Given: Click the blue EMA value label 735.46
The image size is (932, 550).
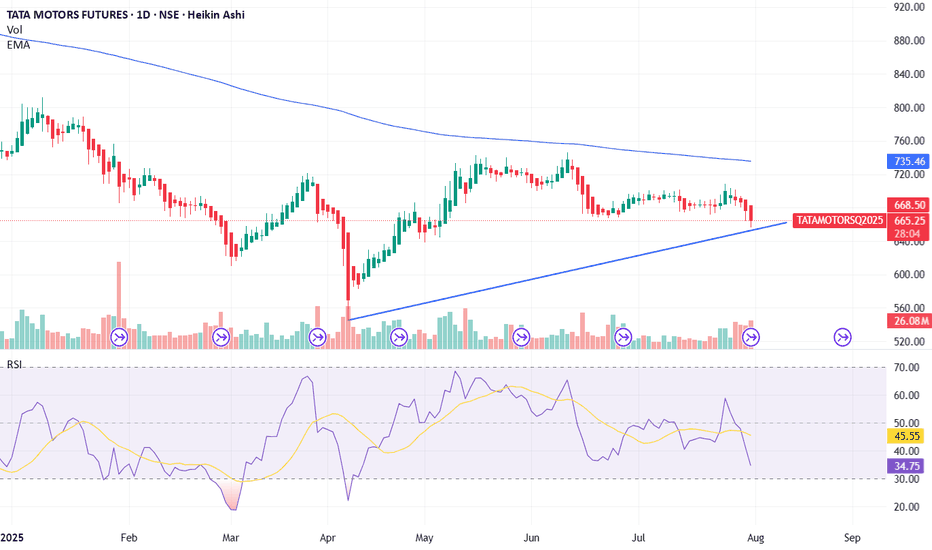Looking at the screenshot, I should (x=909, y=161).
